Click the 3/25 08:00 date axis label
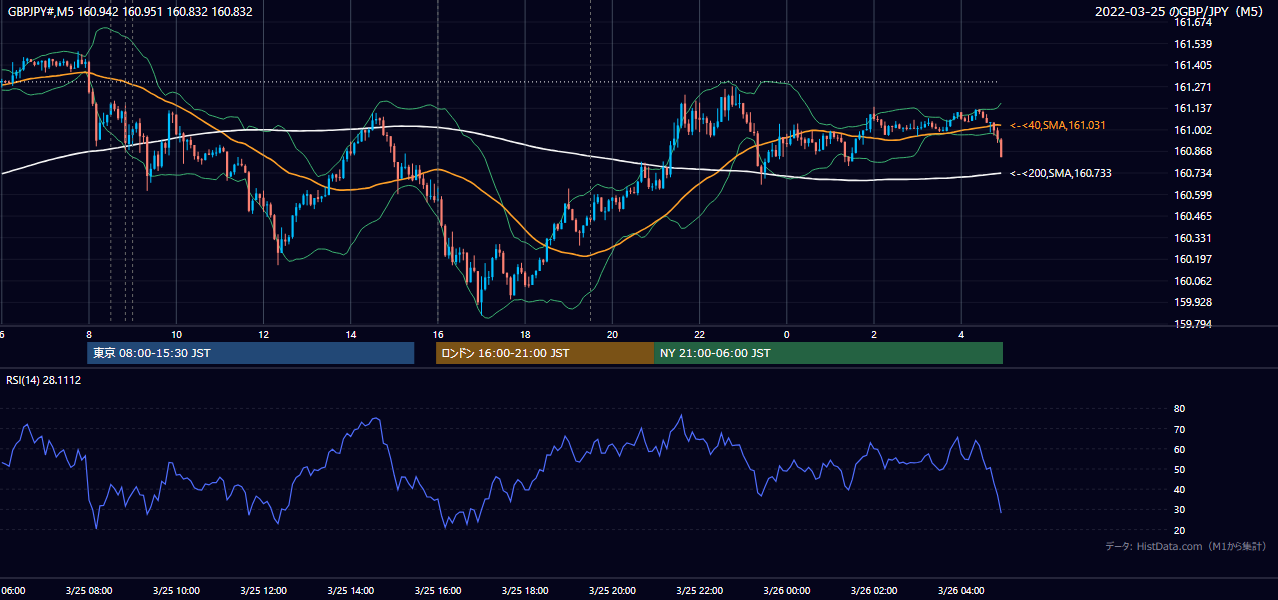The image size is (1278, 600). [90, 590]
